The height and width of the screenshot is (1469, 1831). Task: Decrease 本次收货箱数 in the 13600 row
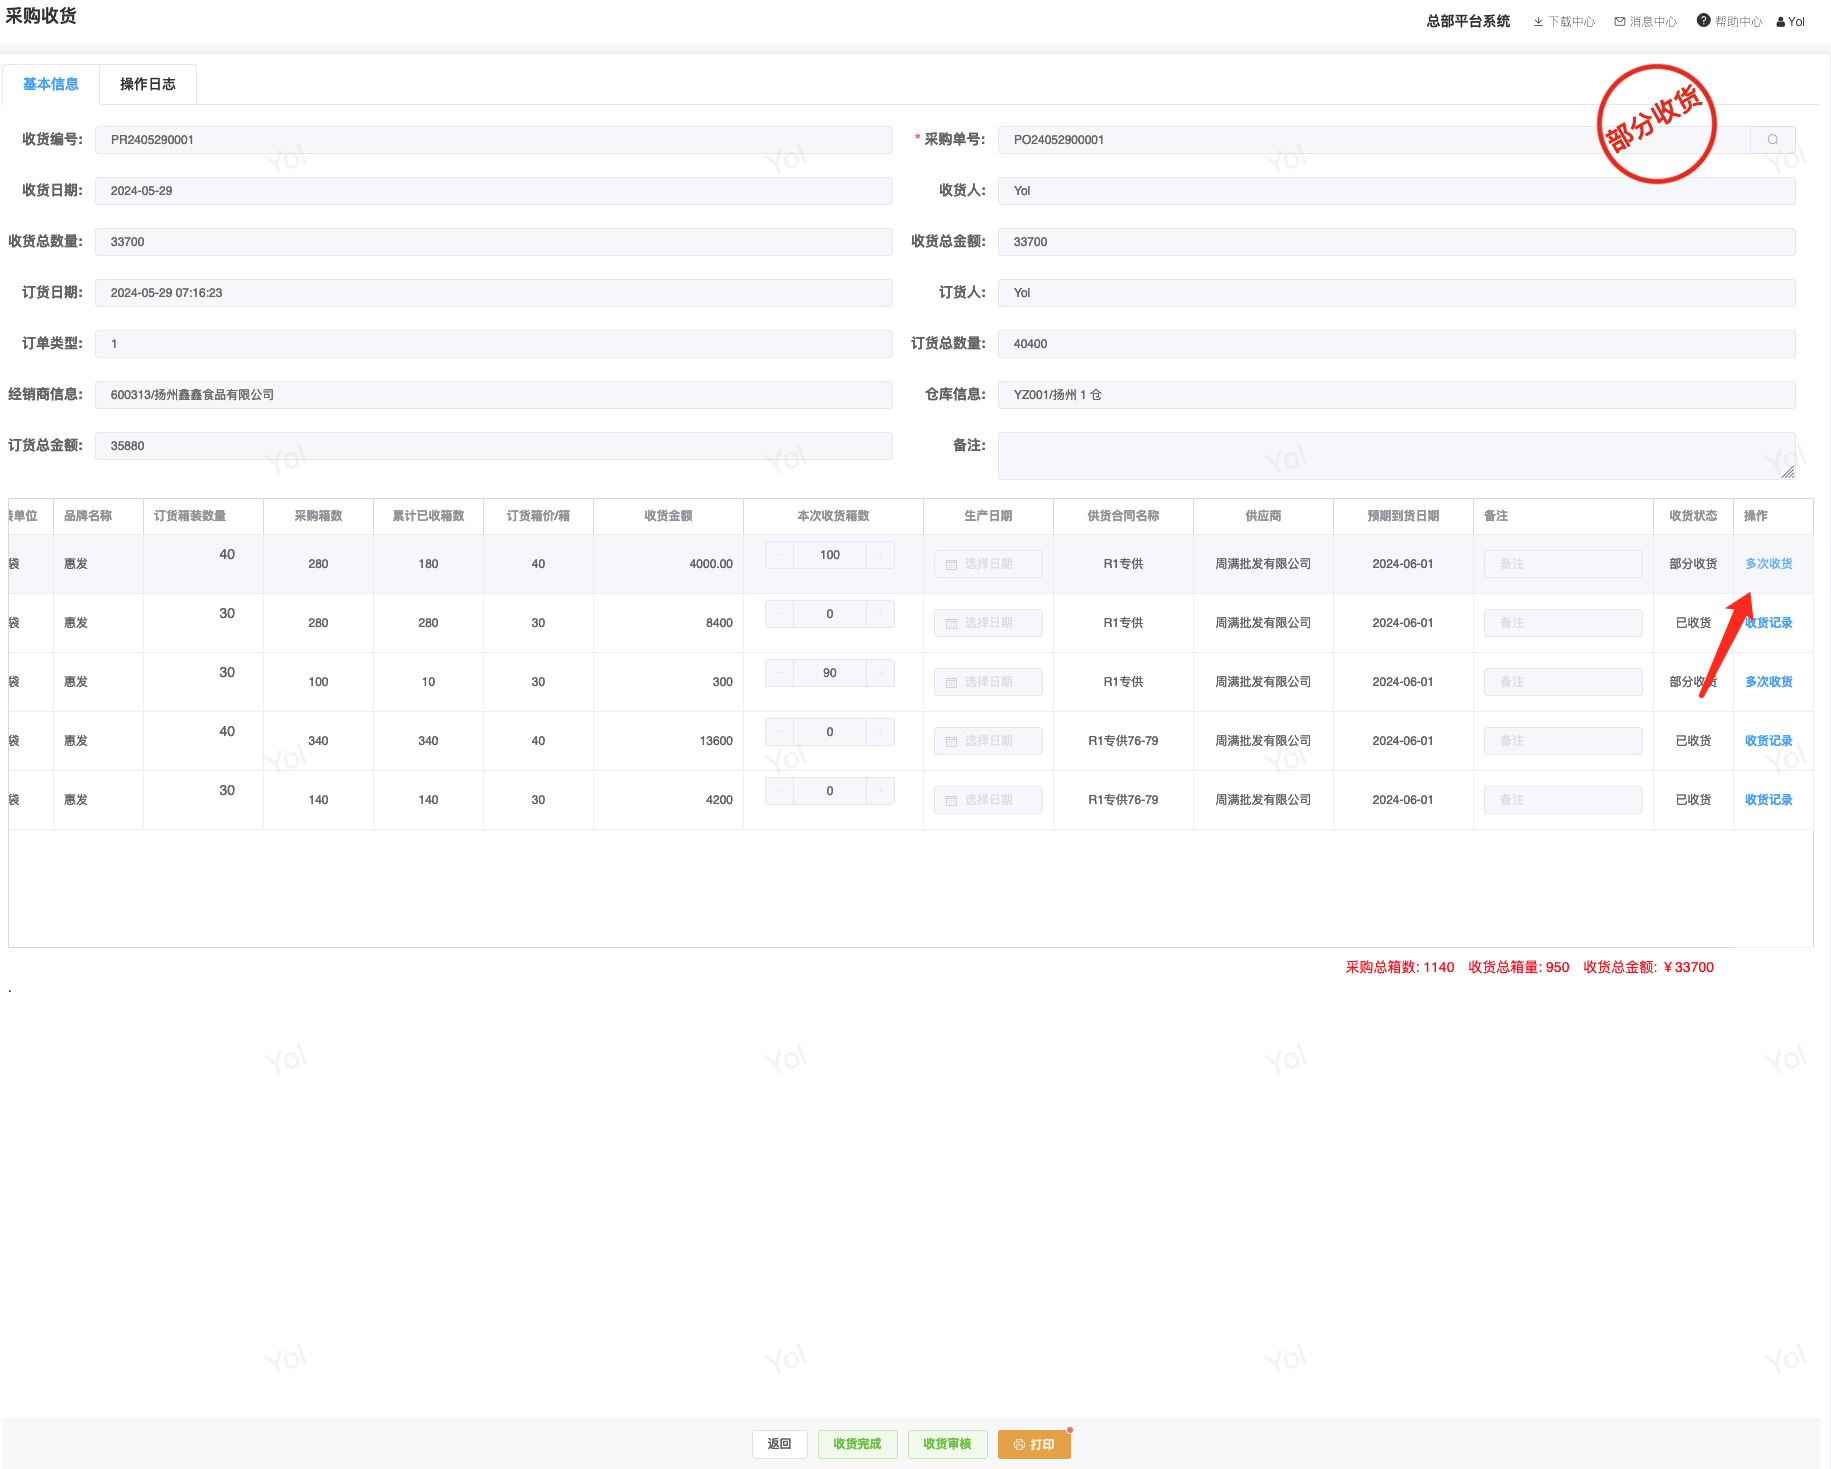tap(780, 732)
